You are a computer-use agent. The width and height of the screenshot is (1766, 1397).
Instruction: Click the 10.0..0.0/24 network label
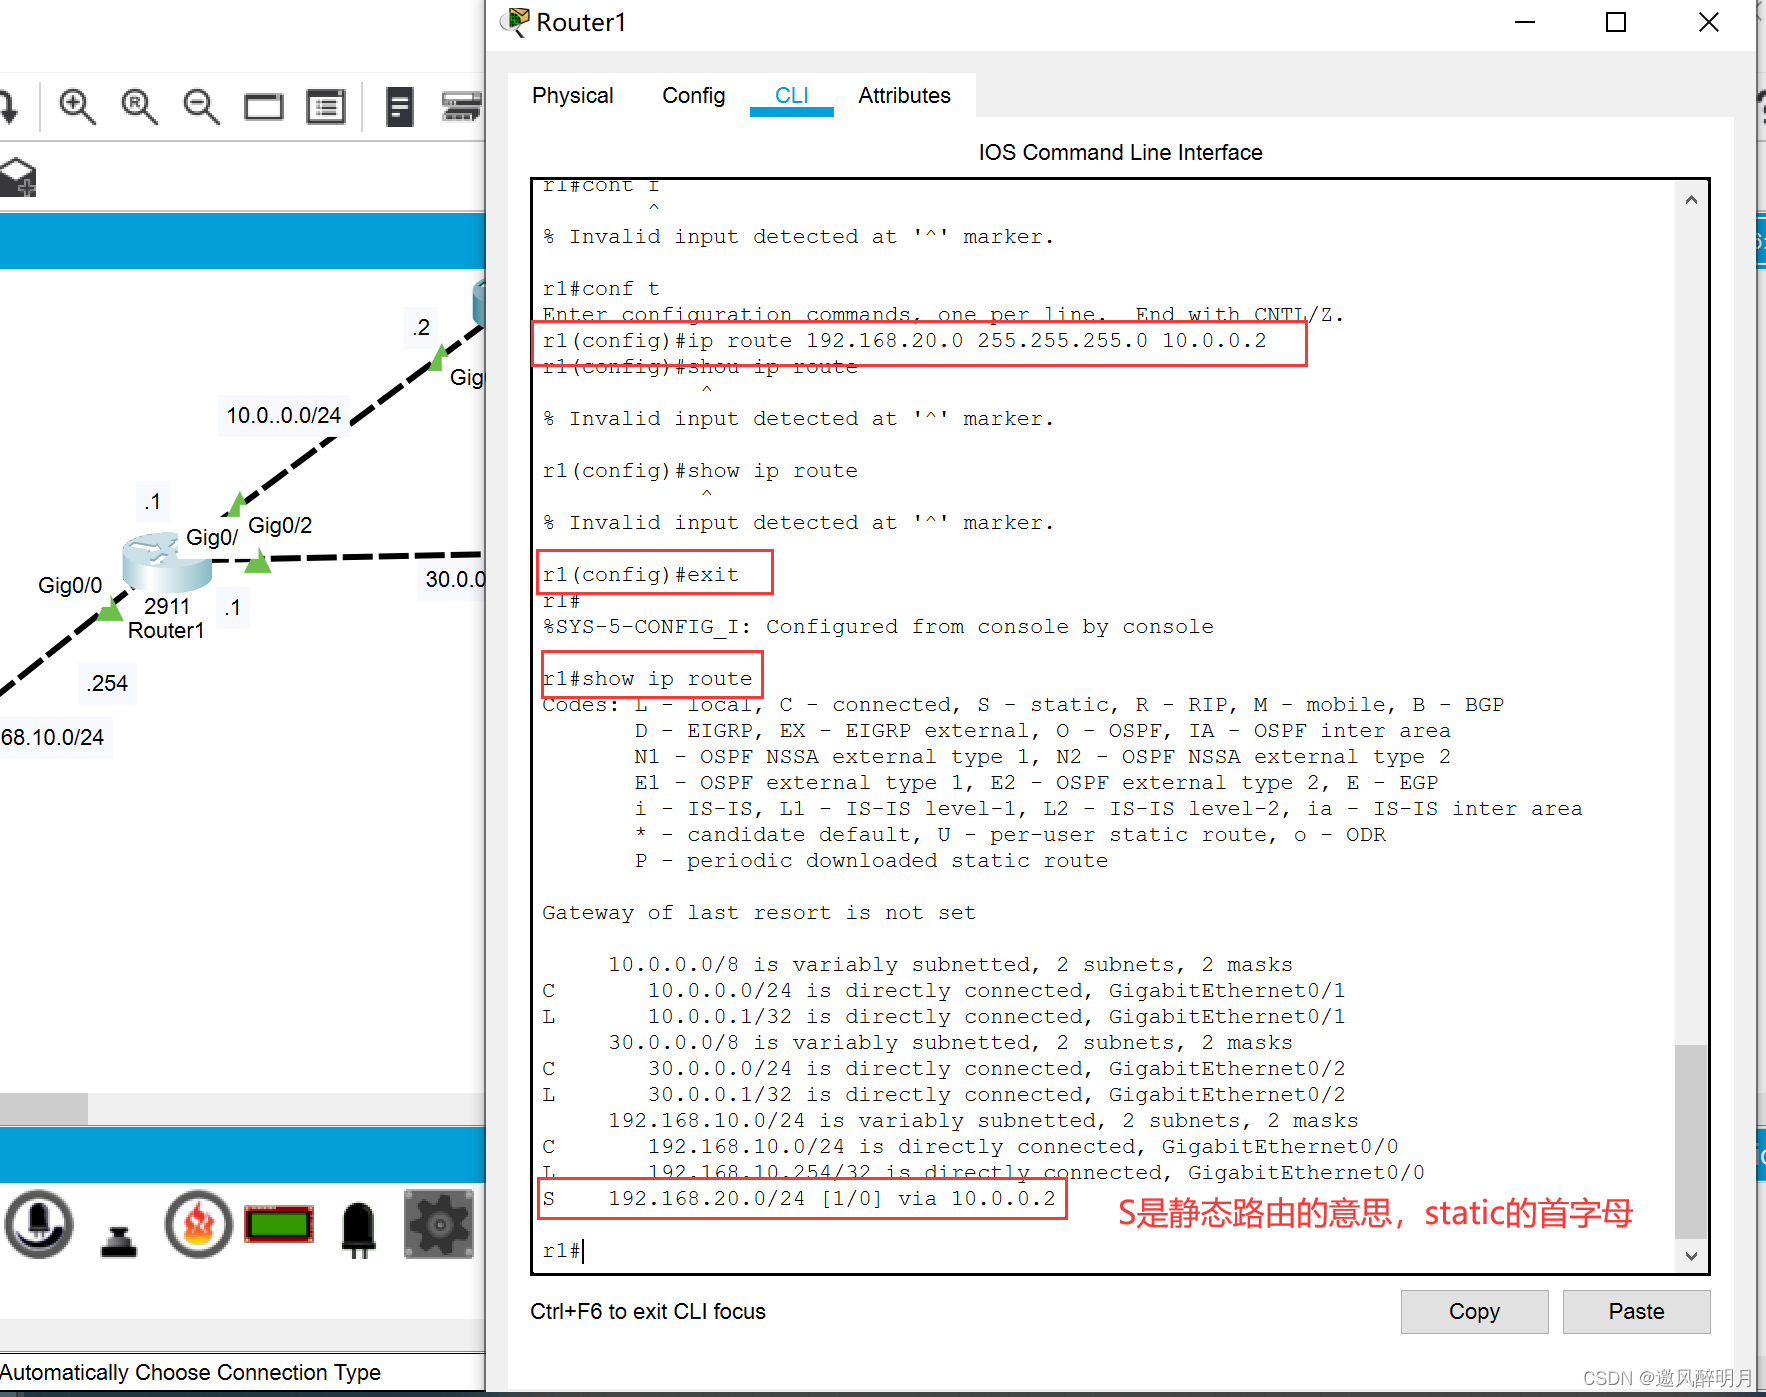(283, 415)
